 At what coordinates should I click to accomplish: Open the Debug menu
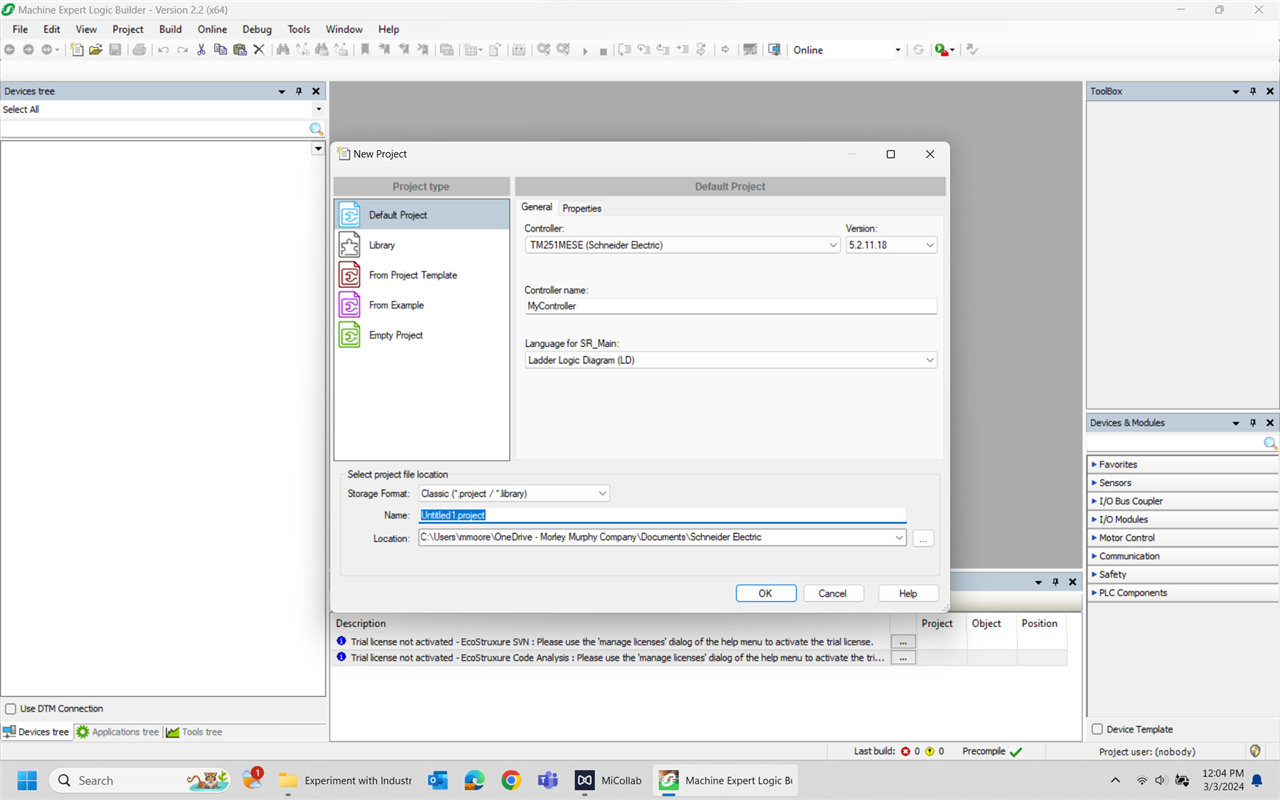point(257,29)
